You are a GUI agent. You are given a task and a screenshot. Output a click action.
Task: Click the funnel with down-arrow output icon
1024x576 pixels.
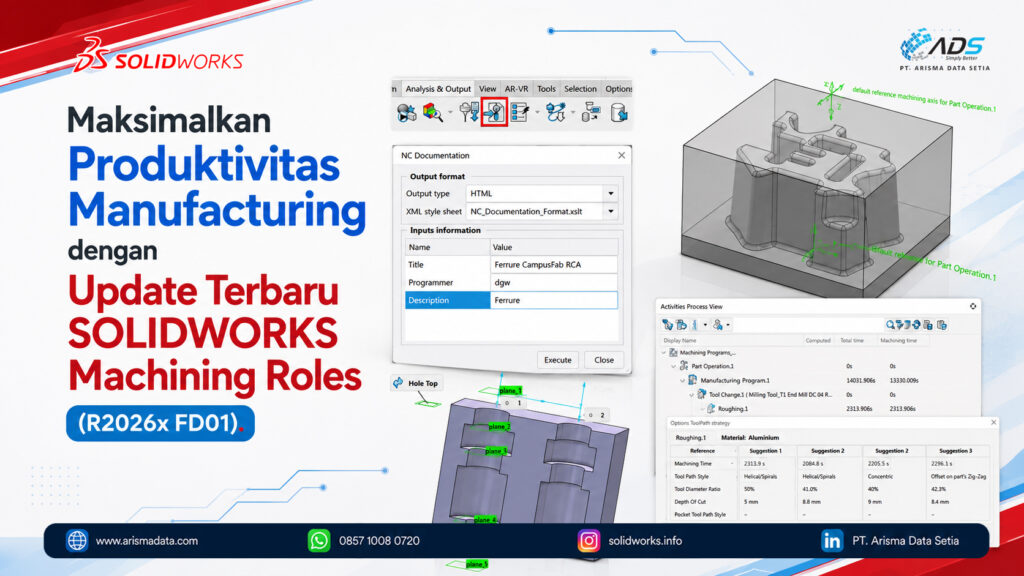[469, 112]
